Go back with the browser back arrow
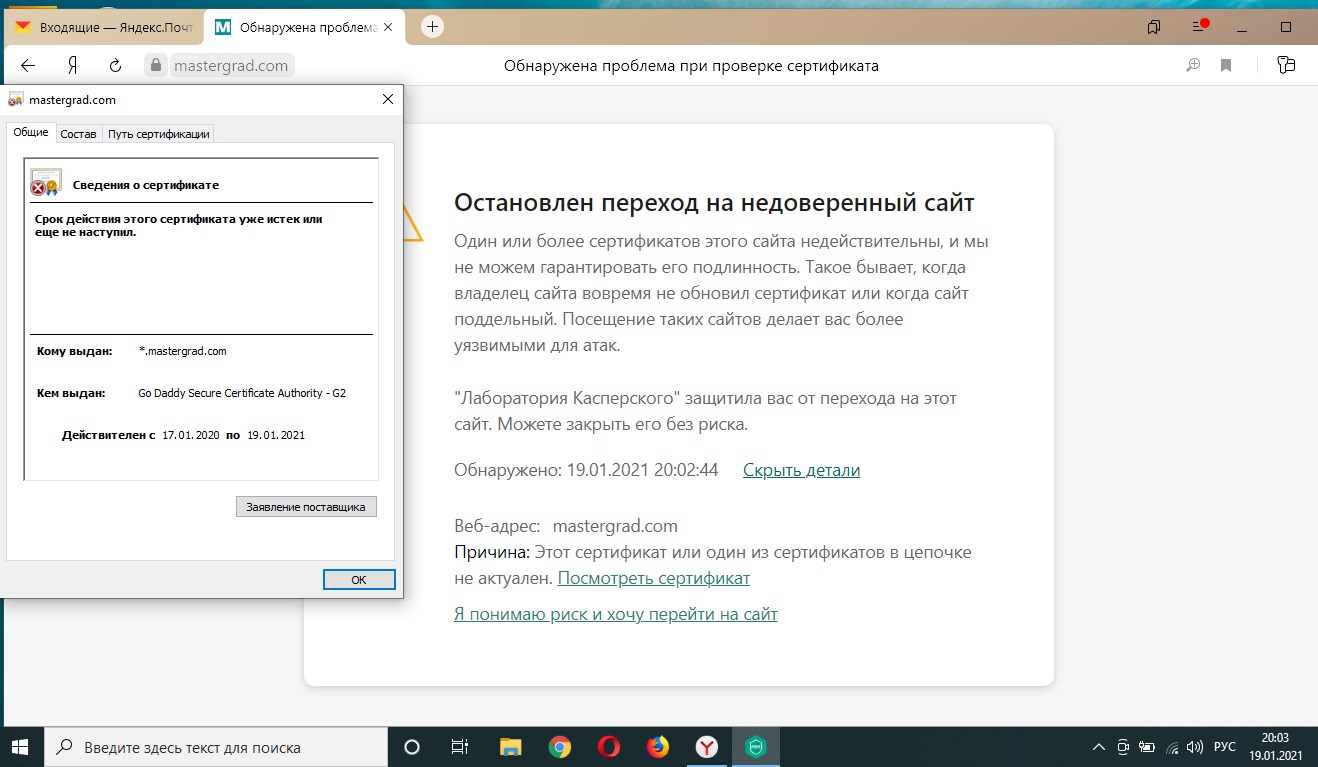The image size is (1318, 767). 28,66
